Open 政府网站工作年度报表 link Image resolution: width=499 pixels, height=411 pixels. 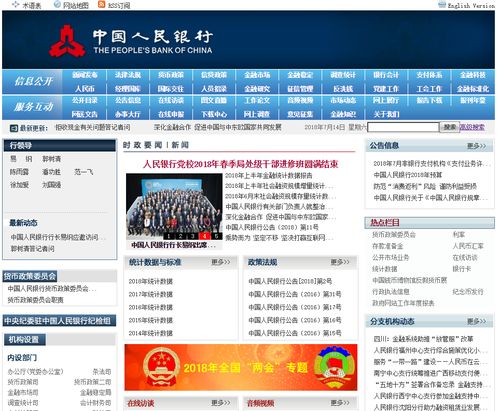403,303
